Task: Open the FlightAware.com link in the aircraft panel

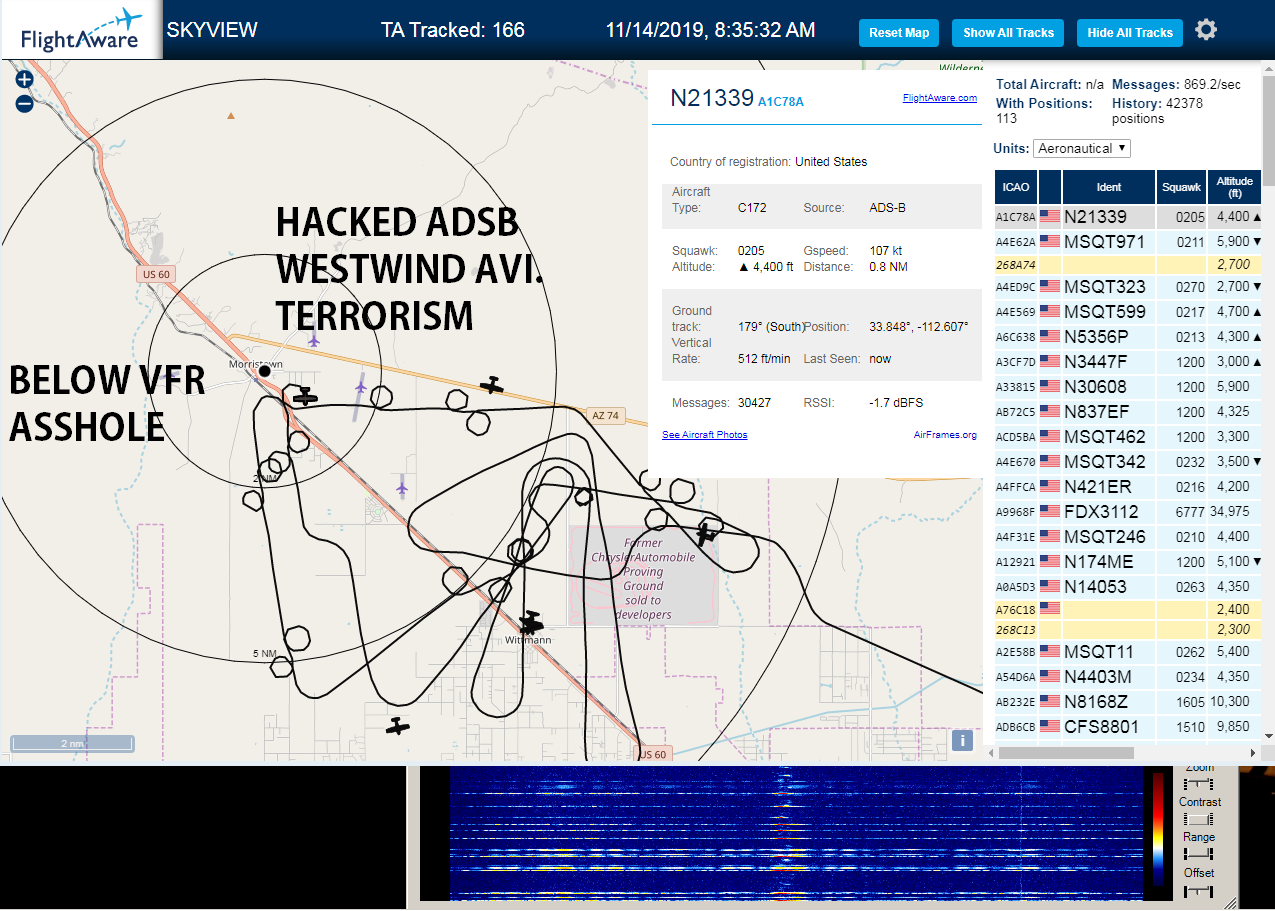Action: [939, 98]
